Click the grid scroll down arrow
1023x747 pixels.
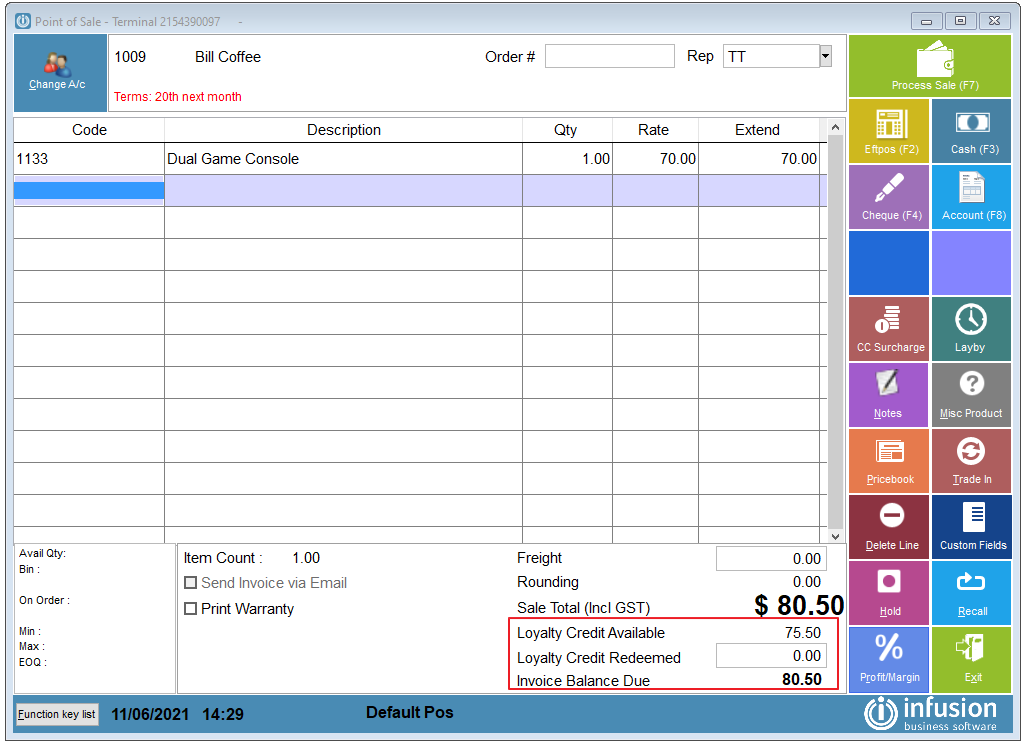coord(835,536)
